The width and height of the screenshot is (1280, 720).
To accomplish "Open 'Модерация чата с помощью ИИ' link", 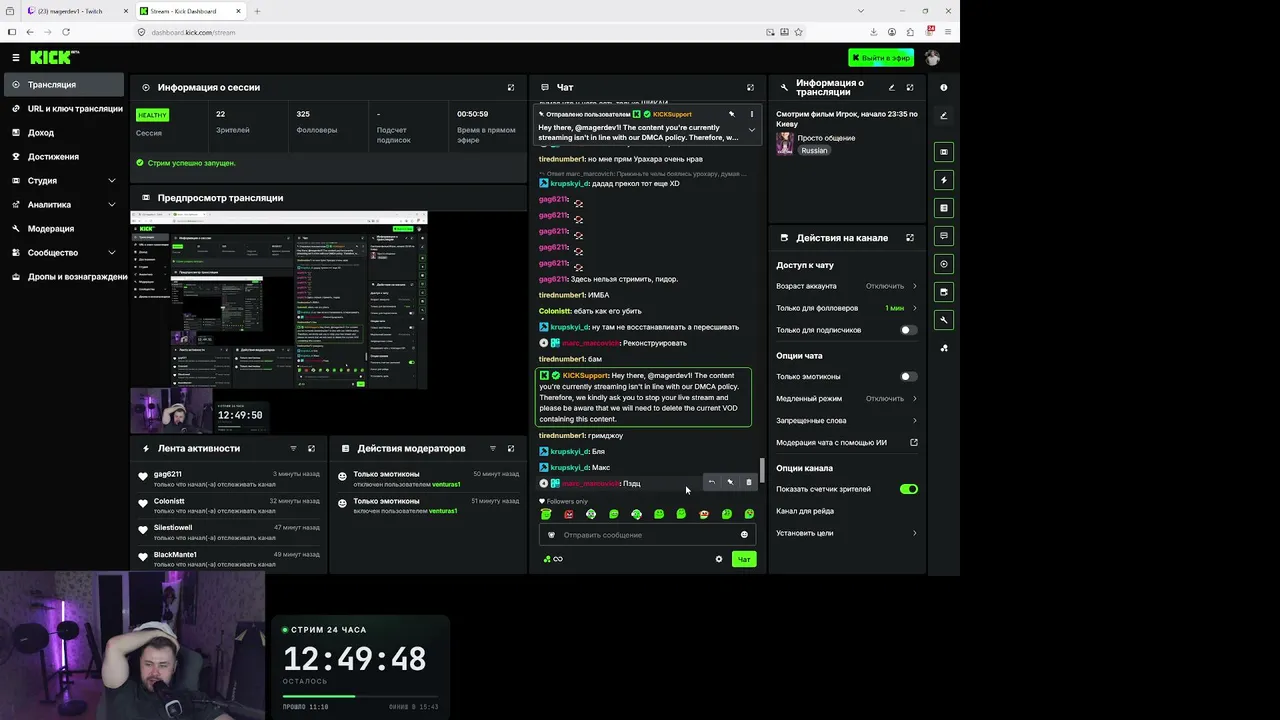I will point(847,443).
